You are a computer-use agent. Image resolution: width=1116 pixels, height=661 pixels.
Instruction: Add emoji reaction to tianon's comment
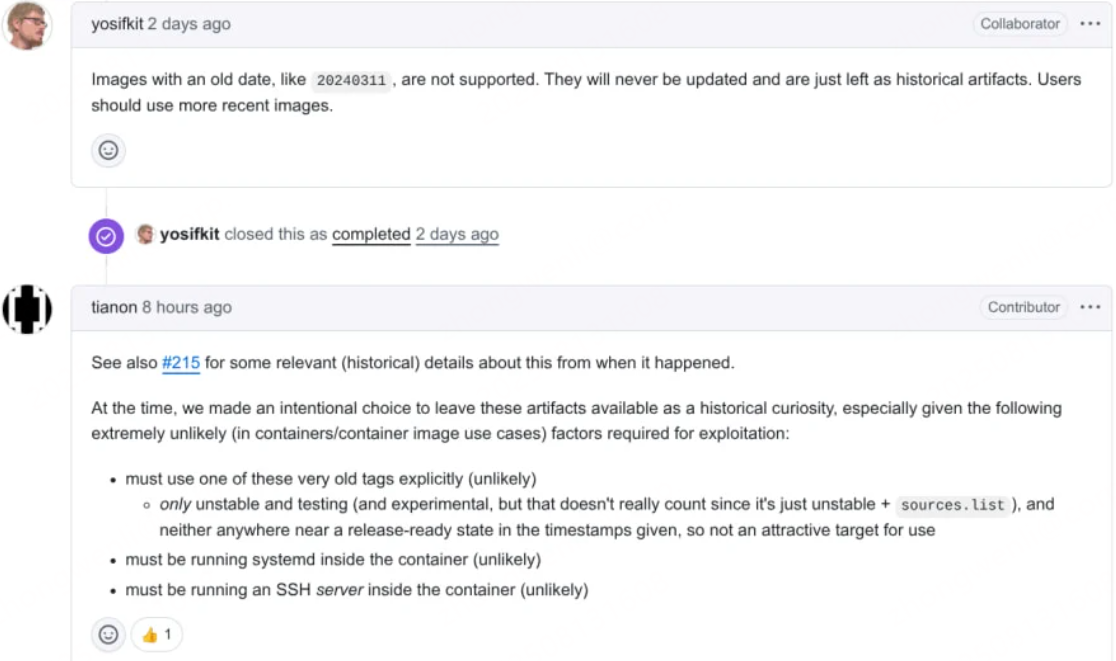(x=108, y=635)
